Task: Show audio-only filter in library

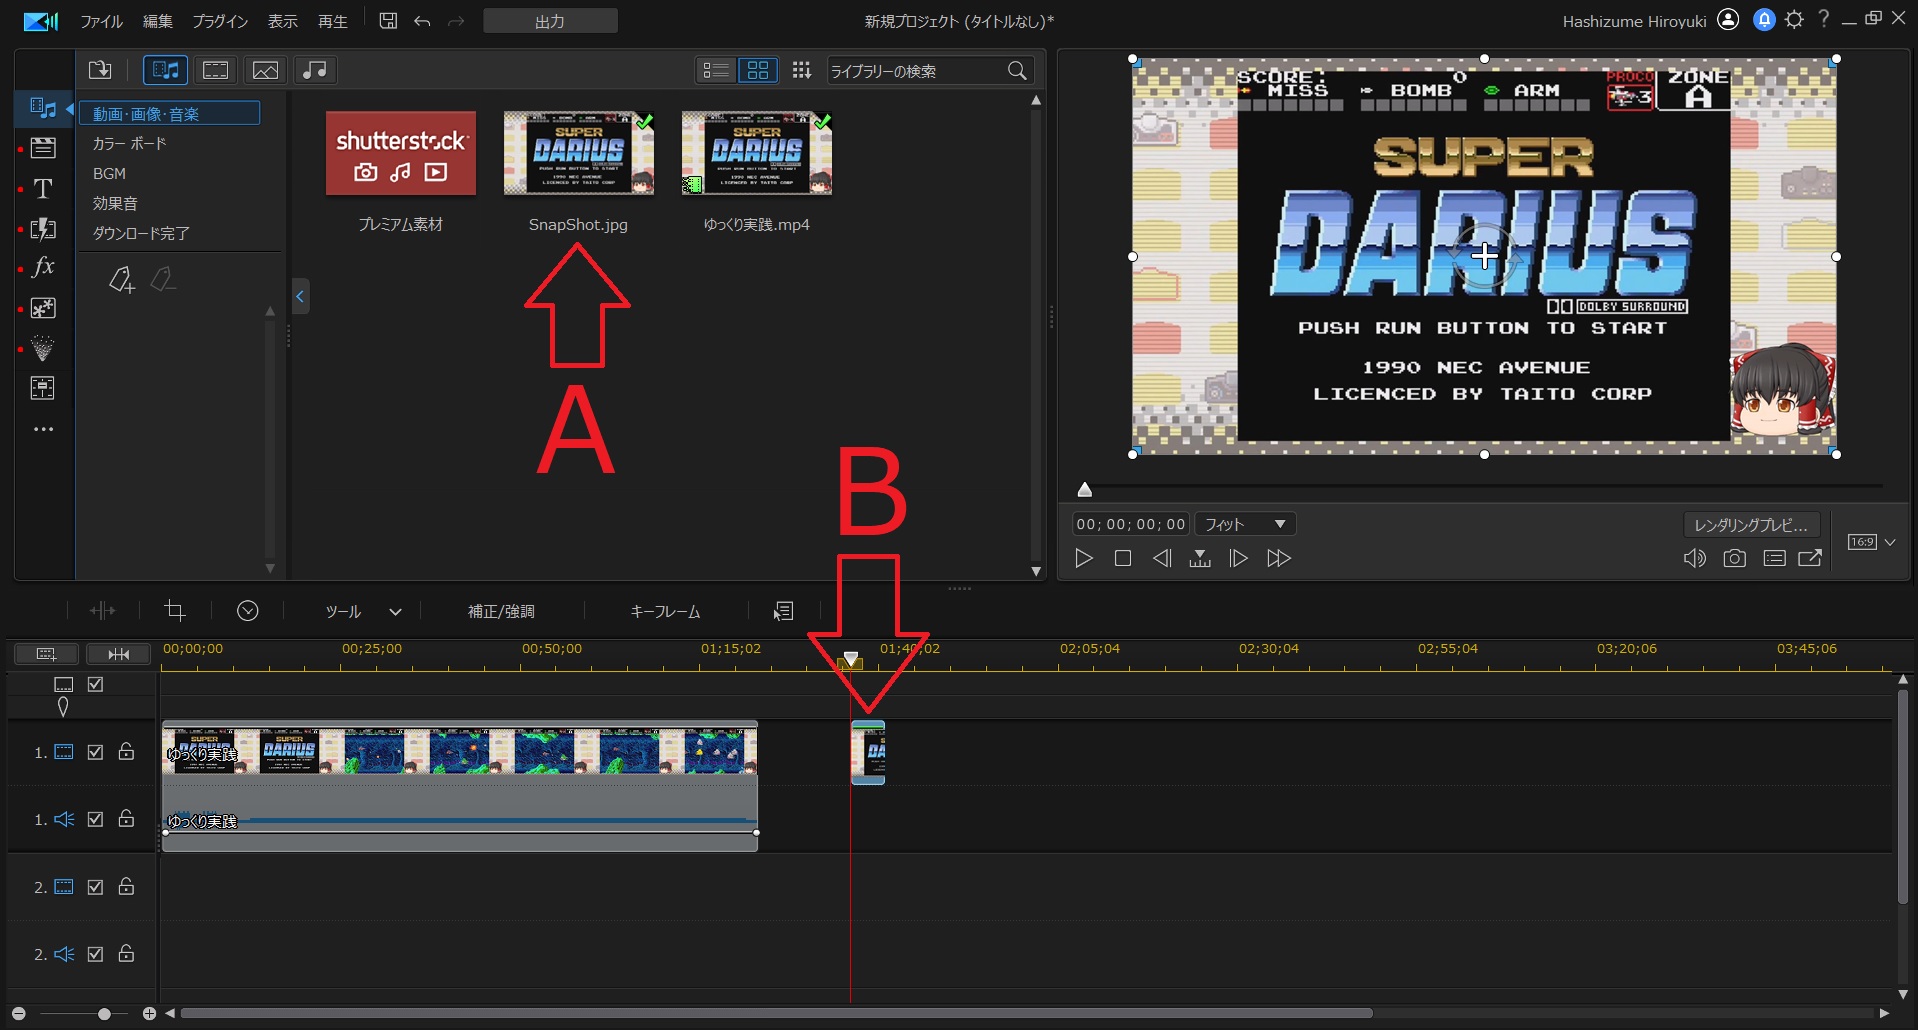Action: [x=315, y=70]
